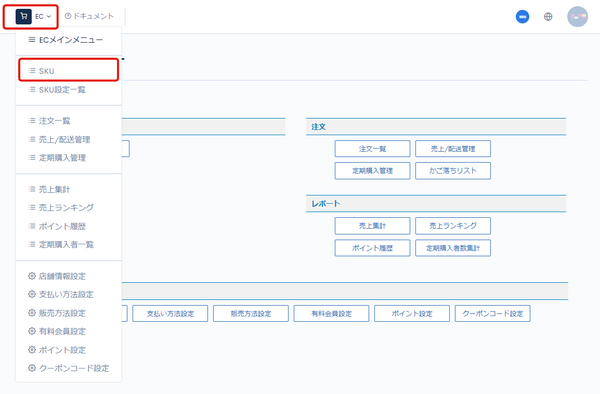Click gear icon beside ポイント設定 menu item
This screenshot has width=600, height=394.
(x=32, y=350)
